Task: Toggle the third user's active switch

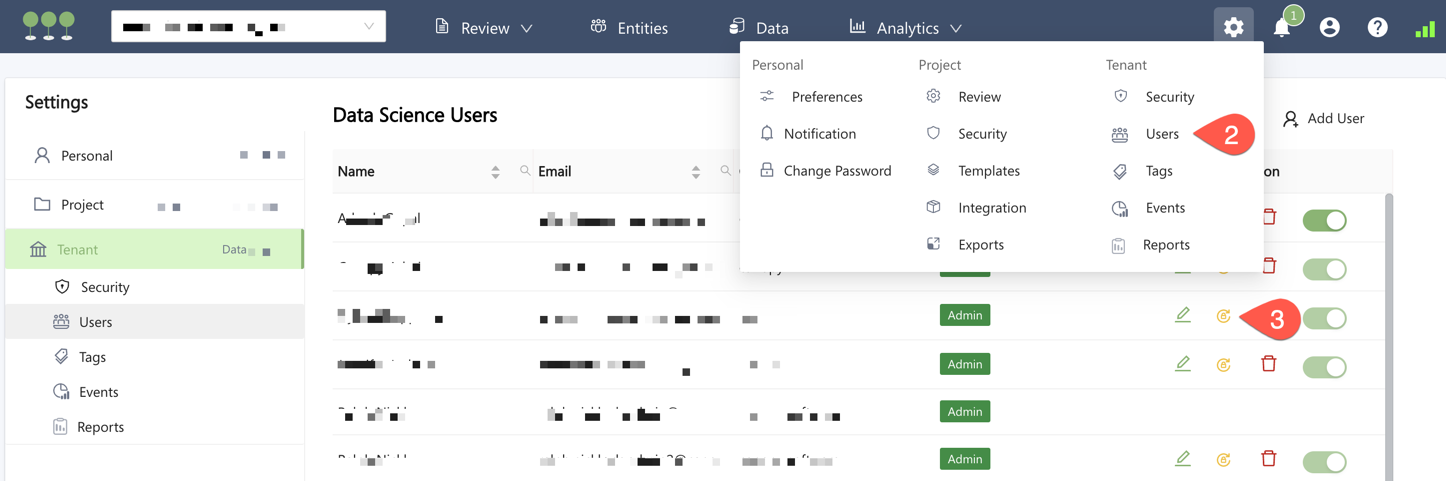Action: pos(1324,318)
